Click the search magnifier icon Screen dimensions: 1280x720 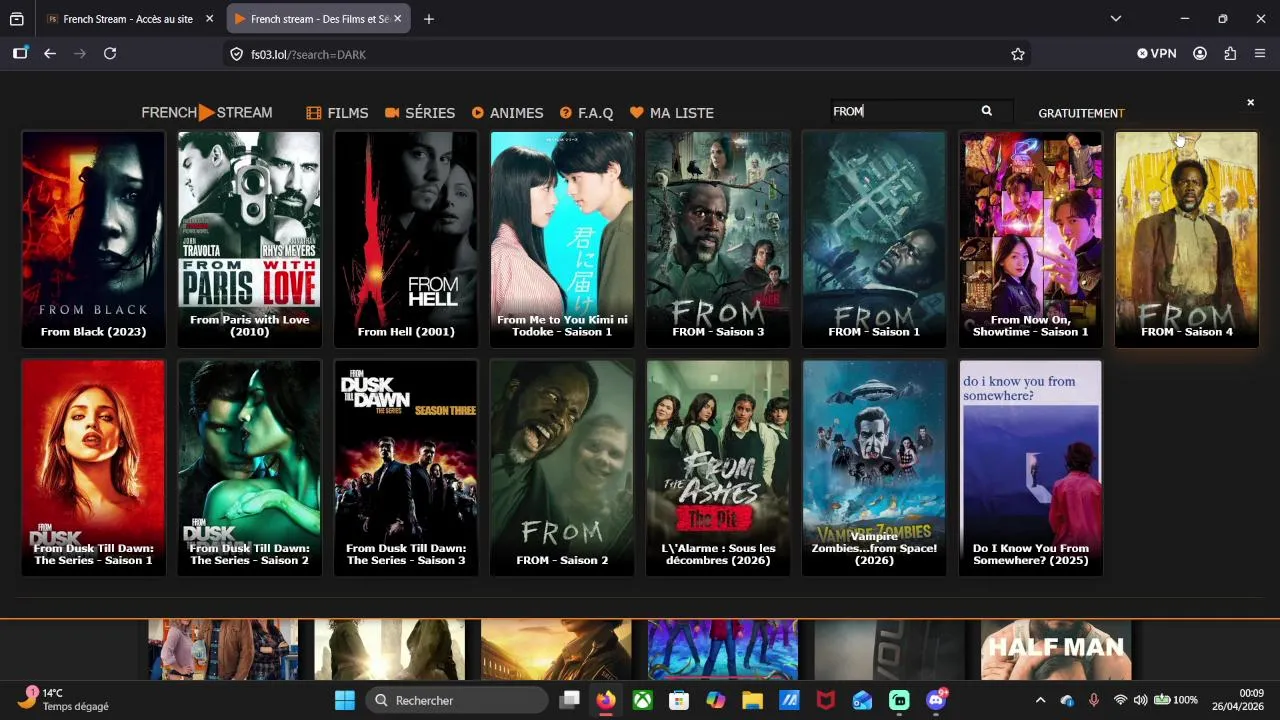coord(986,111)
